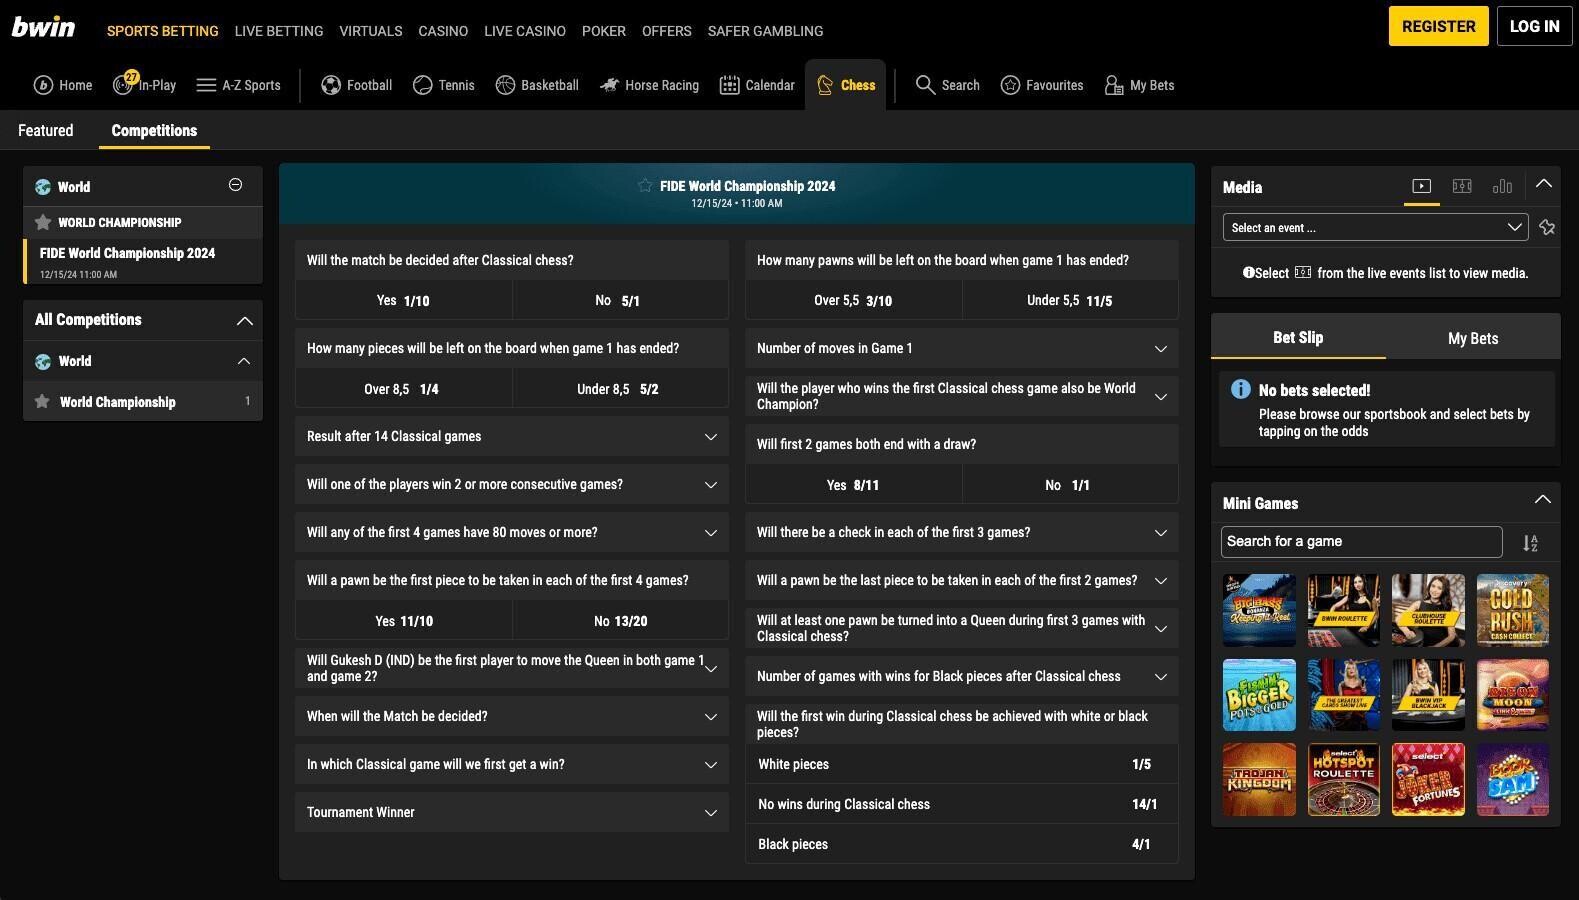Expand Result after 14 Classical games
Image resolution: width=1579 pixels, height=900 pixels.
coord(511,436)
